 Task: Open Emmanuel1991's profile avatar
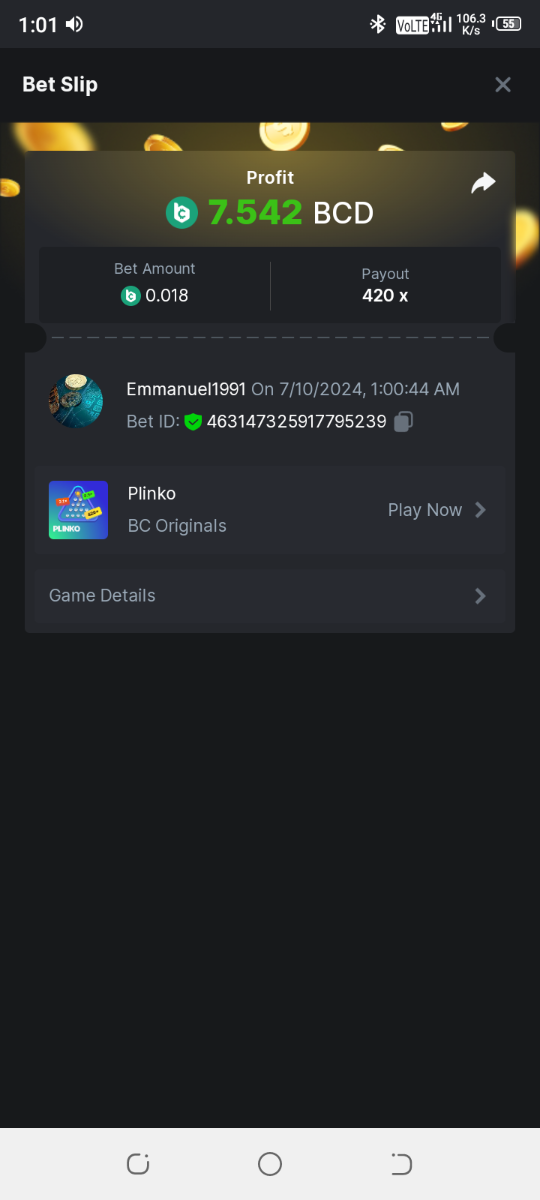point(76,402)
